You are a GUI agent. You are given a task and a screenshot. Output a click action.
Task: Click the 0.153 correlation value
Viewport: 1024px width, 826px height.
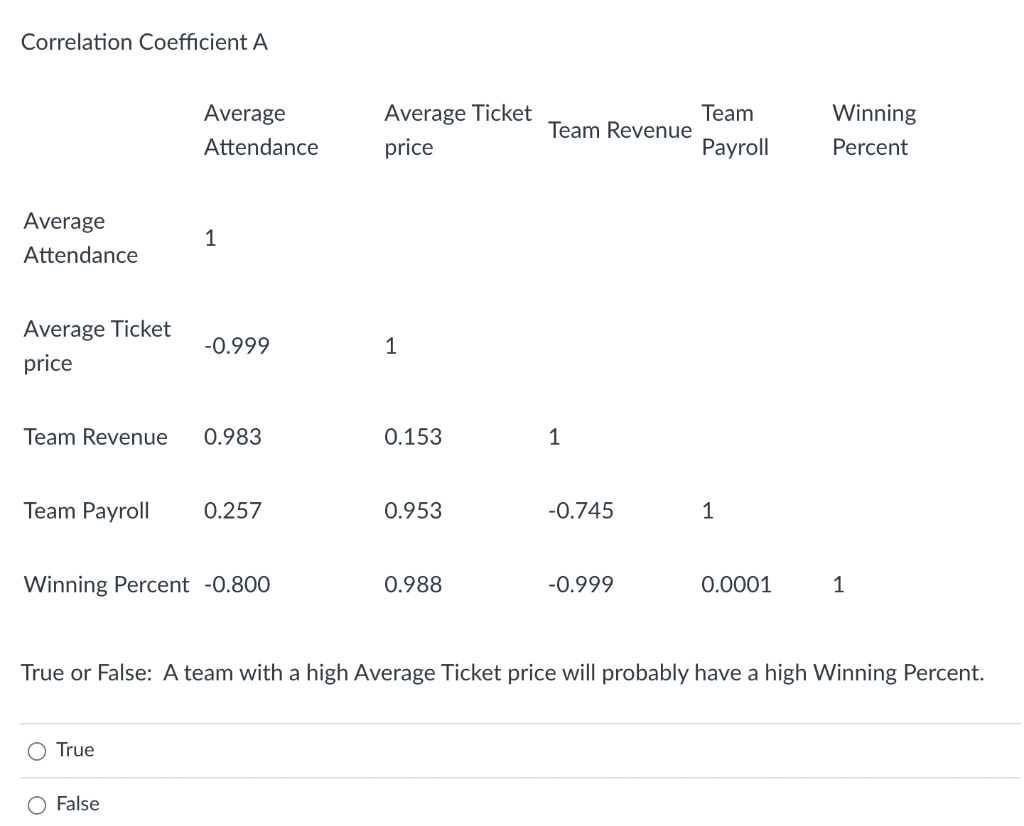click(x=412, y=437)
